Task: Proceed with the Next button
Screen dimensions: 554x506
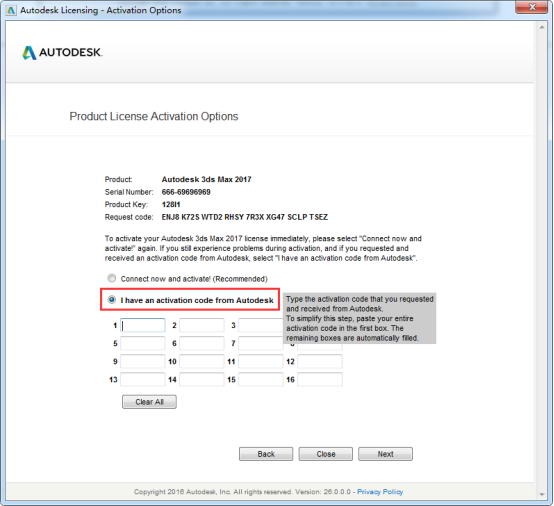Action: 385,454
